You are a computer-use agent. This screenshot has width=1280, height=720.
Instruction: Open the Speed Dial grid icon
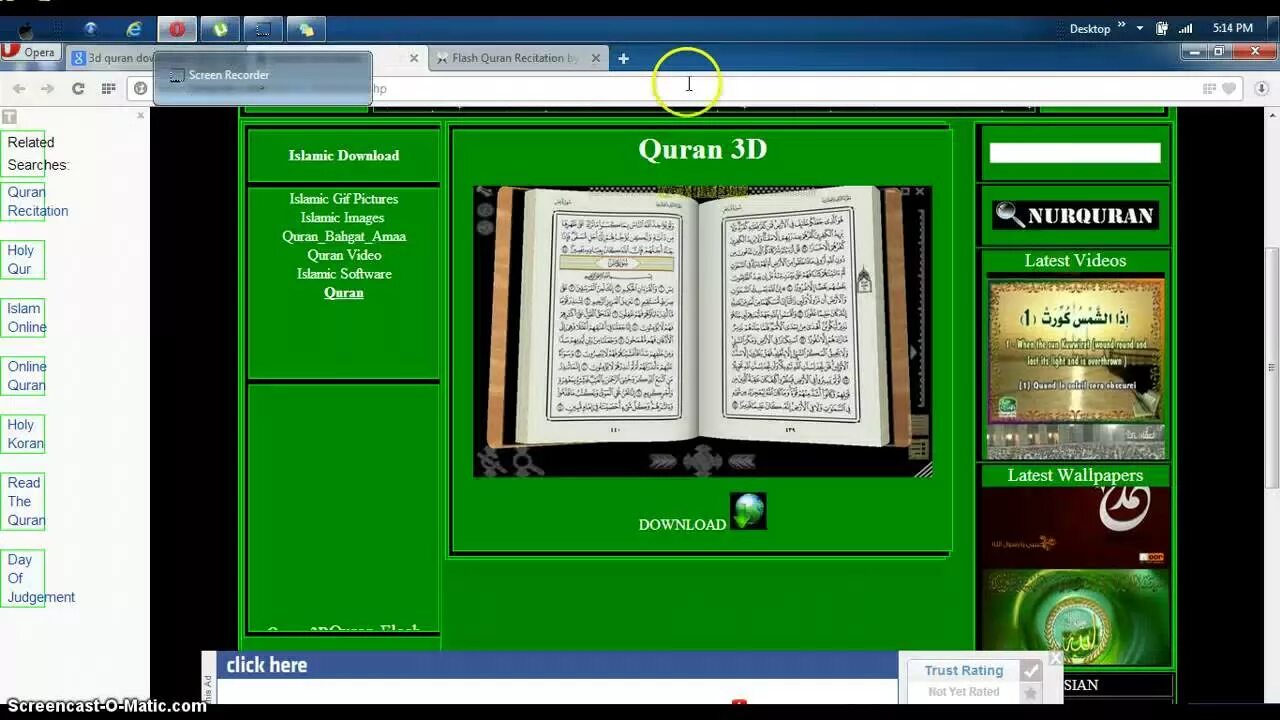tap(108, 88)
